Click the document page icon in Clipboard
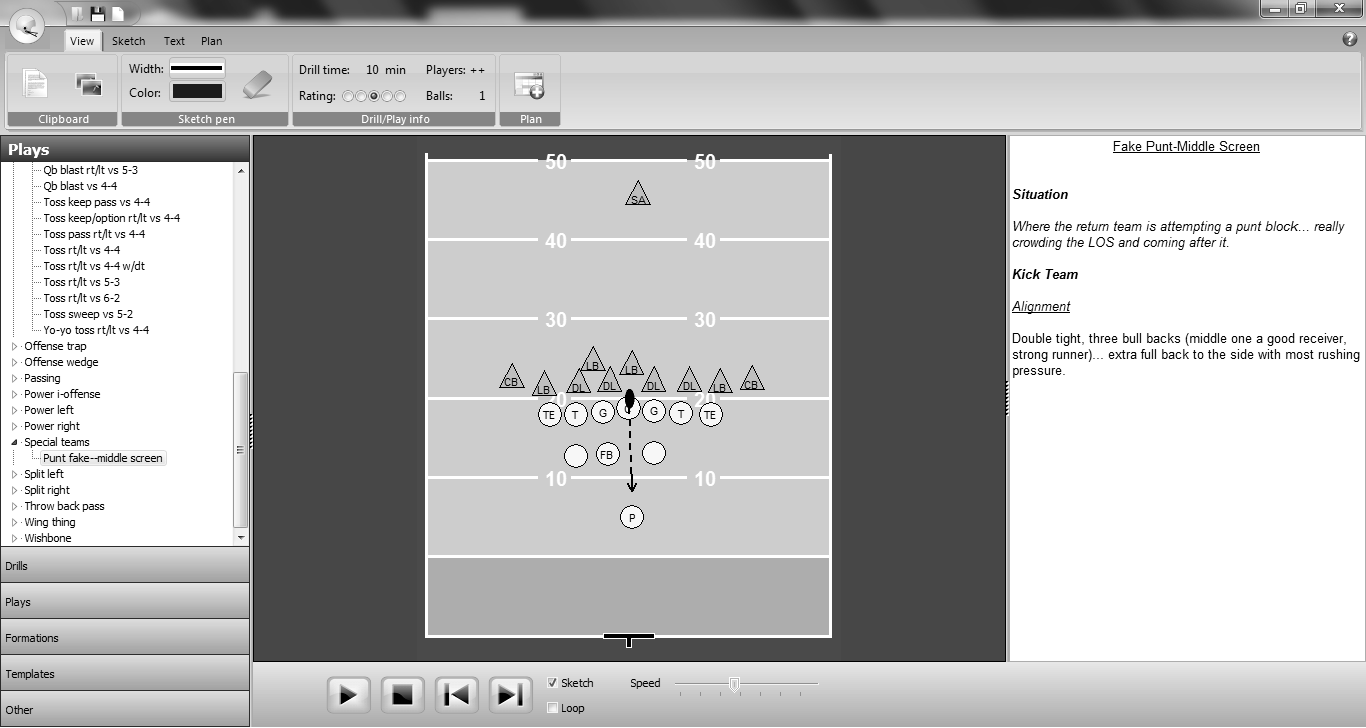The image size is (1366, 728). (35, 84)
